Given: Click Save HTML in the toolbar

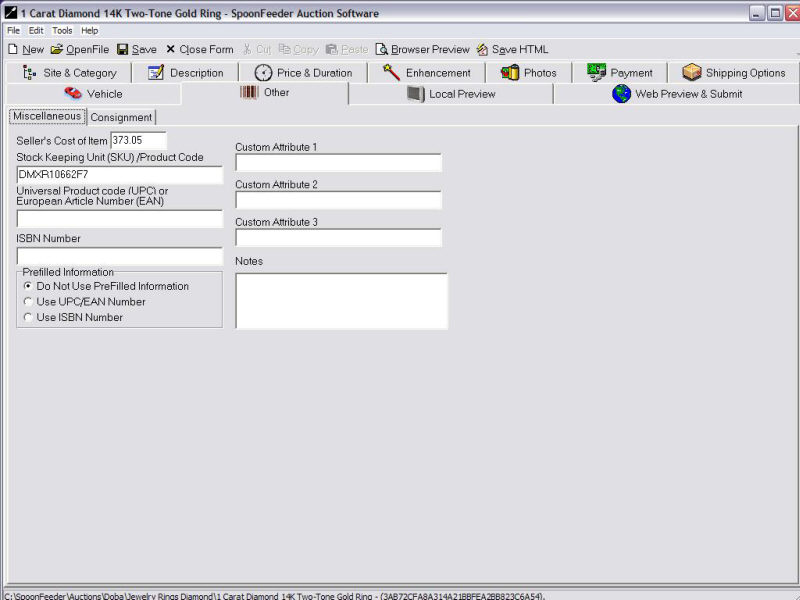Looking at the screenshot, I should 520,49.
